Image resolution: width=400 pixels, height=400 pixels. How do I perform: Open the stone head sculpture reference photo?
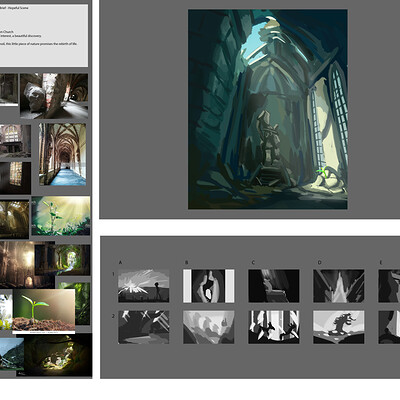(54, 96)
